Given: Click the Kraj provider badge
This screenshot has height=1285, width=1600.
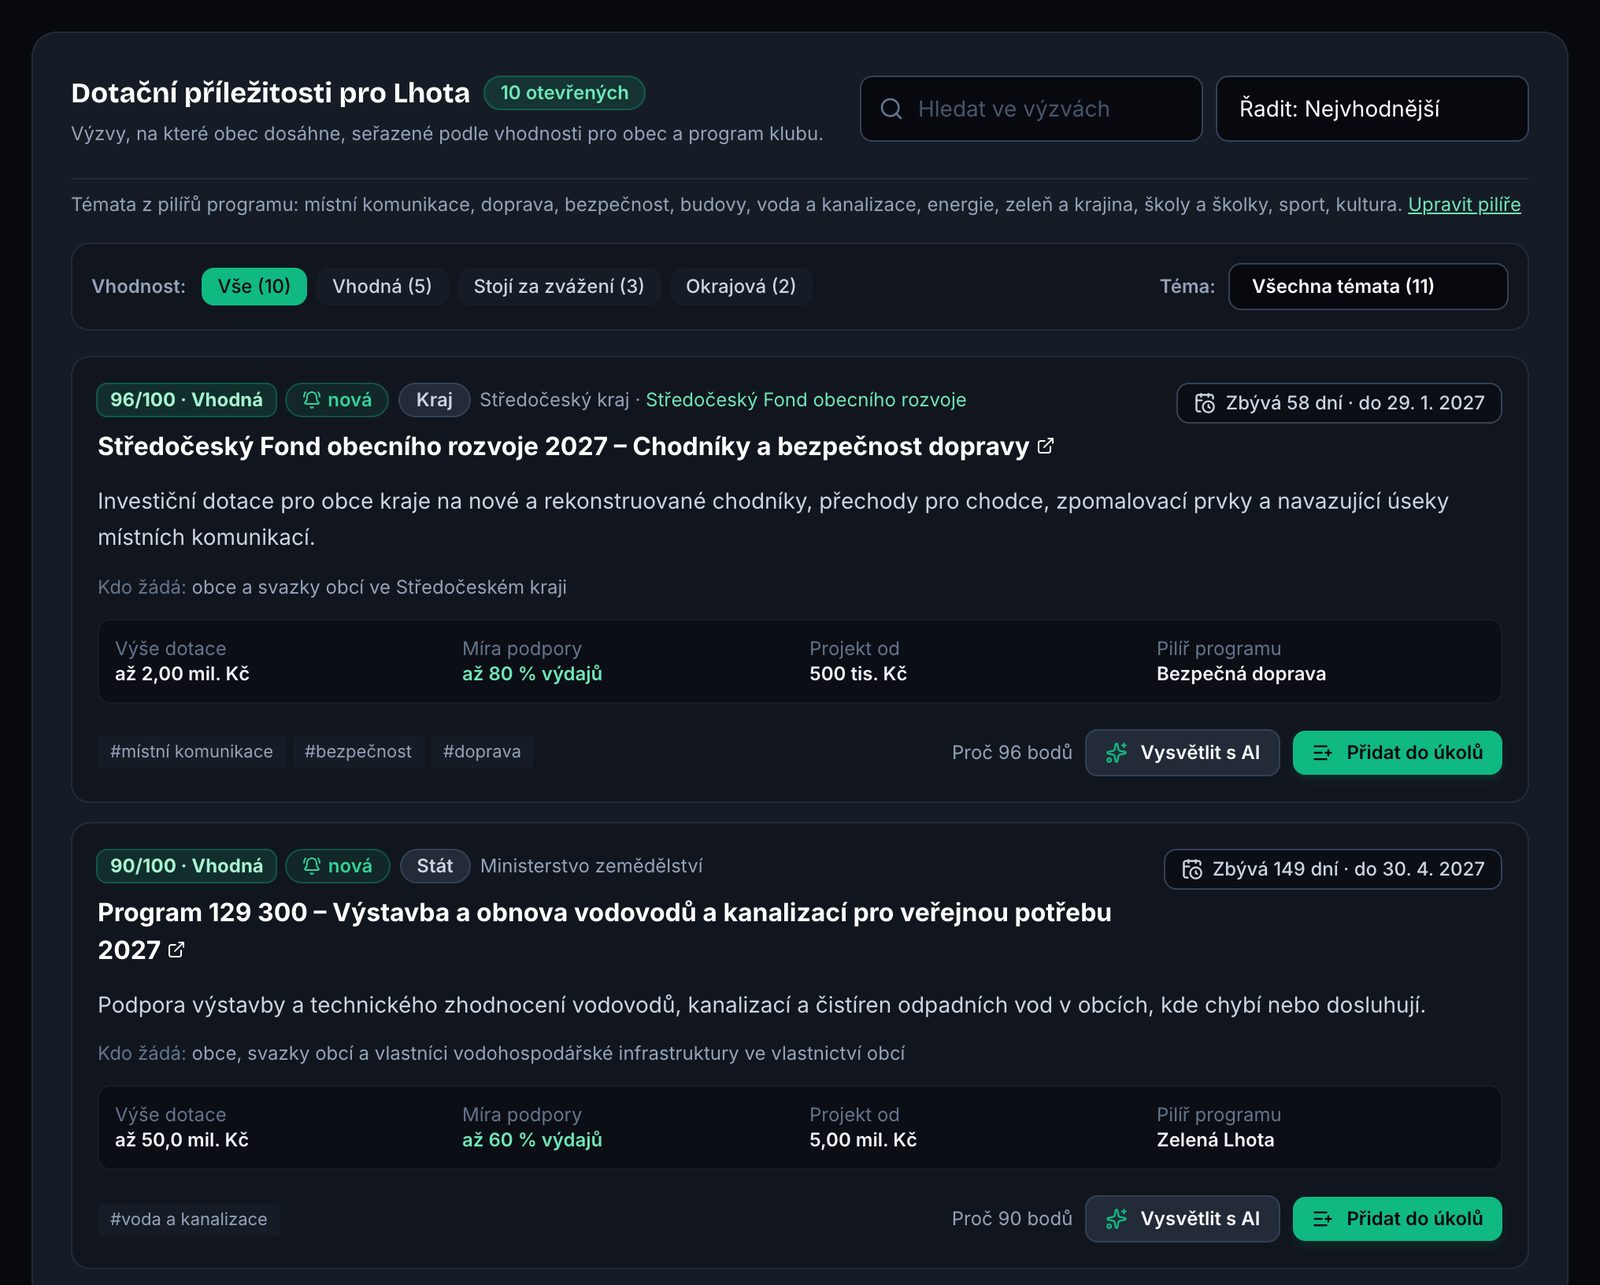Looking at the screenshot, I should tap(434, 400).
